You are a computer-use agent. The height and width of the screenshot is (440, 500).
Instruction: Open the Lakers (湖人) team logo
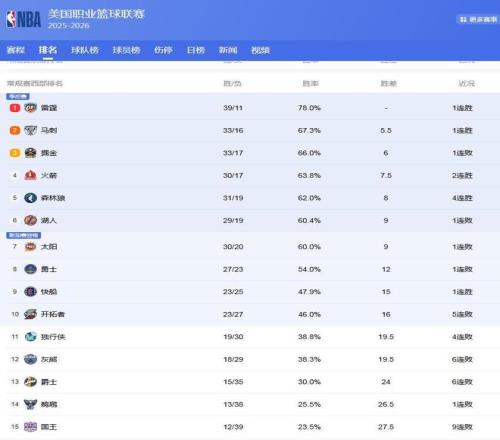[30, 220]
